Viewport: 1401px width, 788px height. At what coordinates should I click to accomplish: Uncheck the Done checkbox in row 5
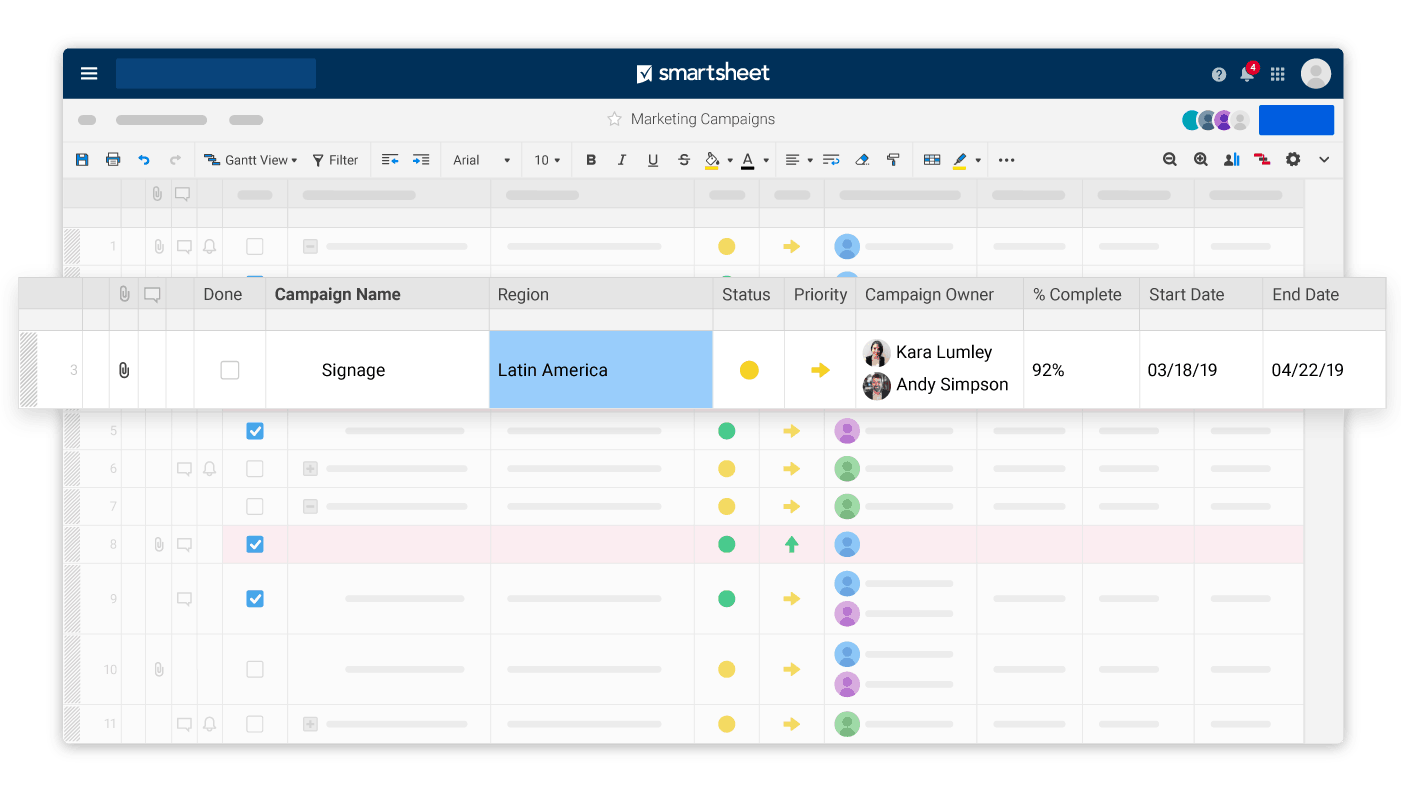(255, 431)
